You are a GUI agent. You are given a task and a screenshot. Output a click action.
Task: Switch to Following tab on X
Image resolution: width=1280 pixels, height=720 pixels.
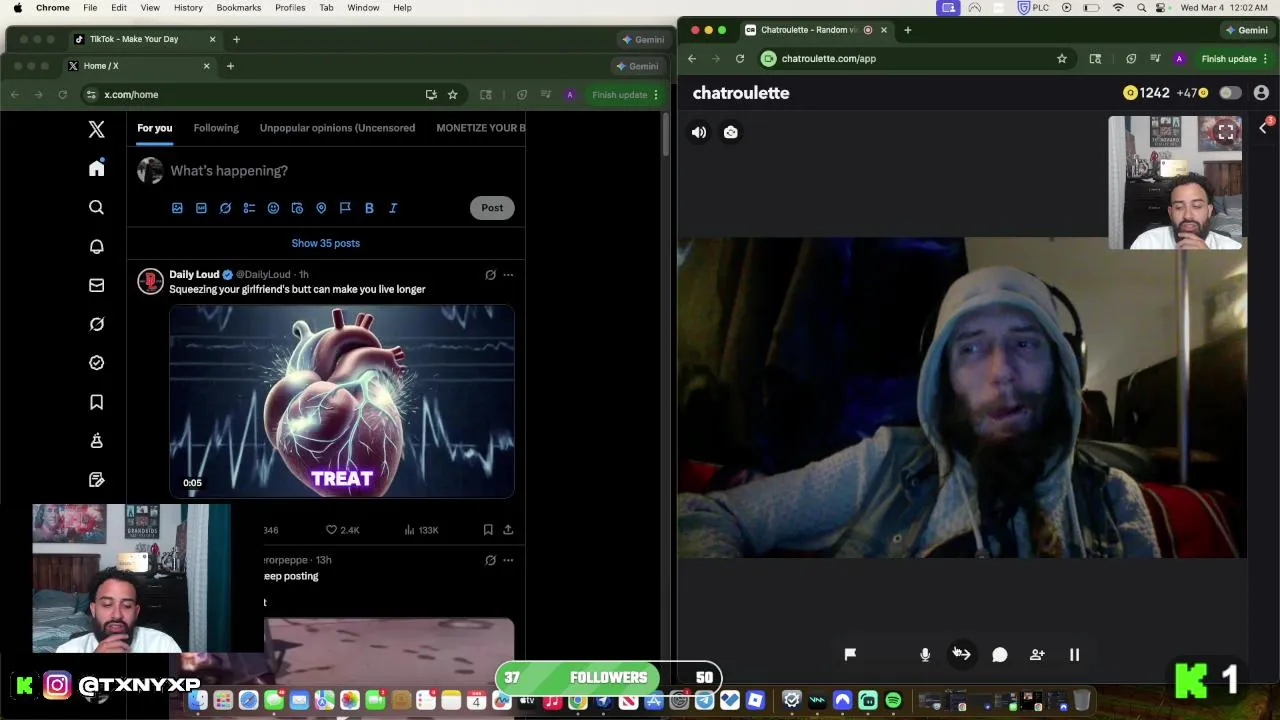[216, 128]
